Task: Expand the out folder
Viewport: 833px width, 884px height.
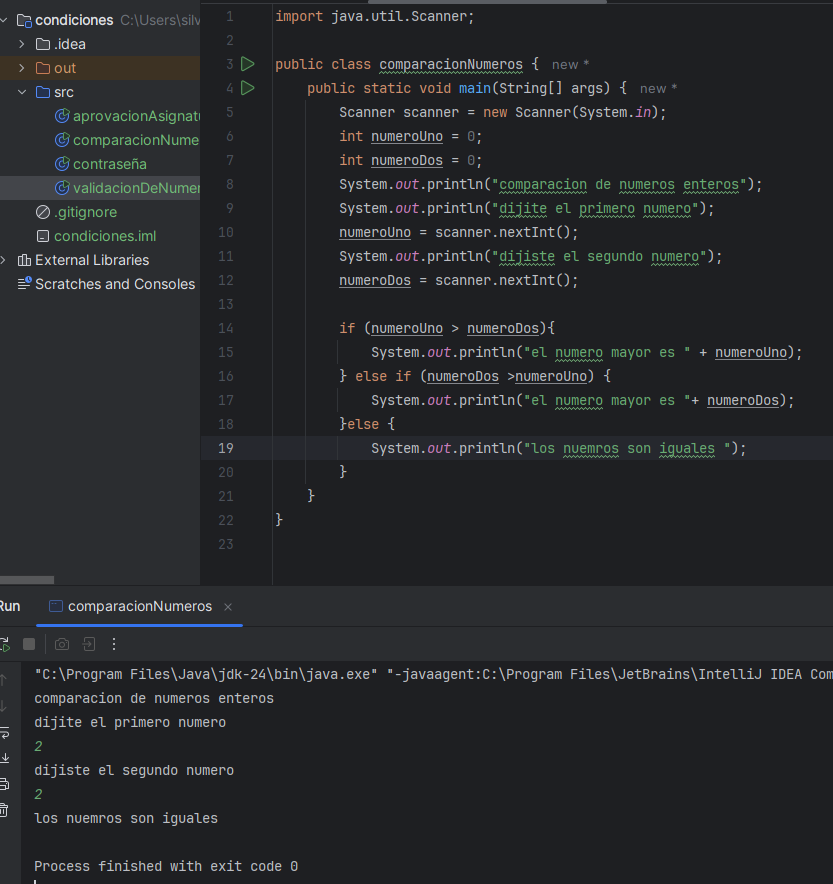Action: click(21, 68)
